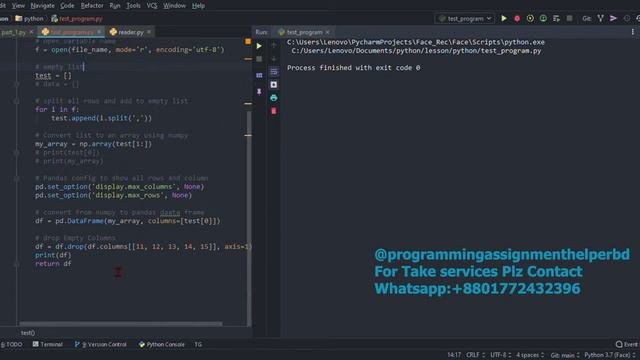Click the editor's horizontal scrollbar
This screenshot has height=360, width=640.
click(x=121, y=324)
